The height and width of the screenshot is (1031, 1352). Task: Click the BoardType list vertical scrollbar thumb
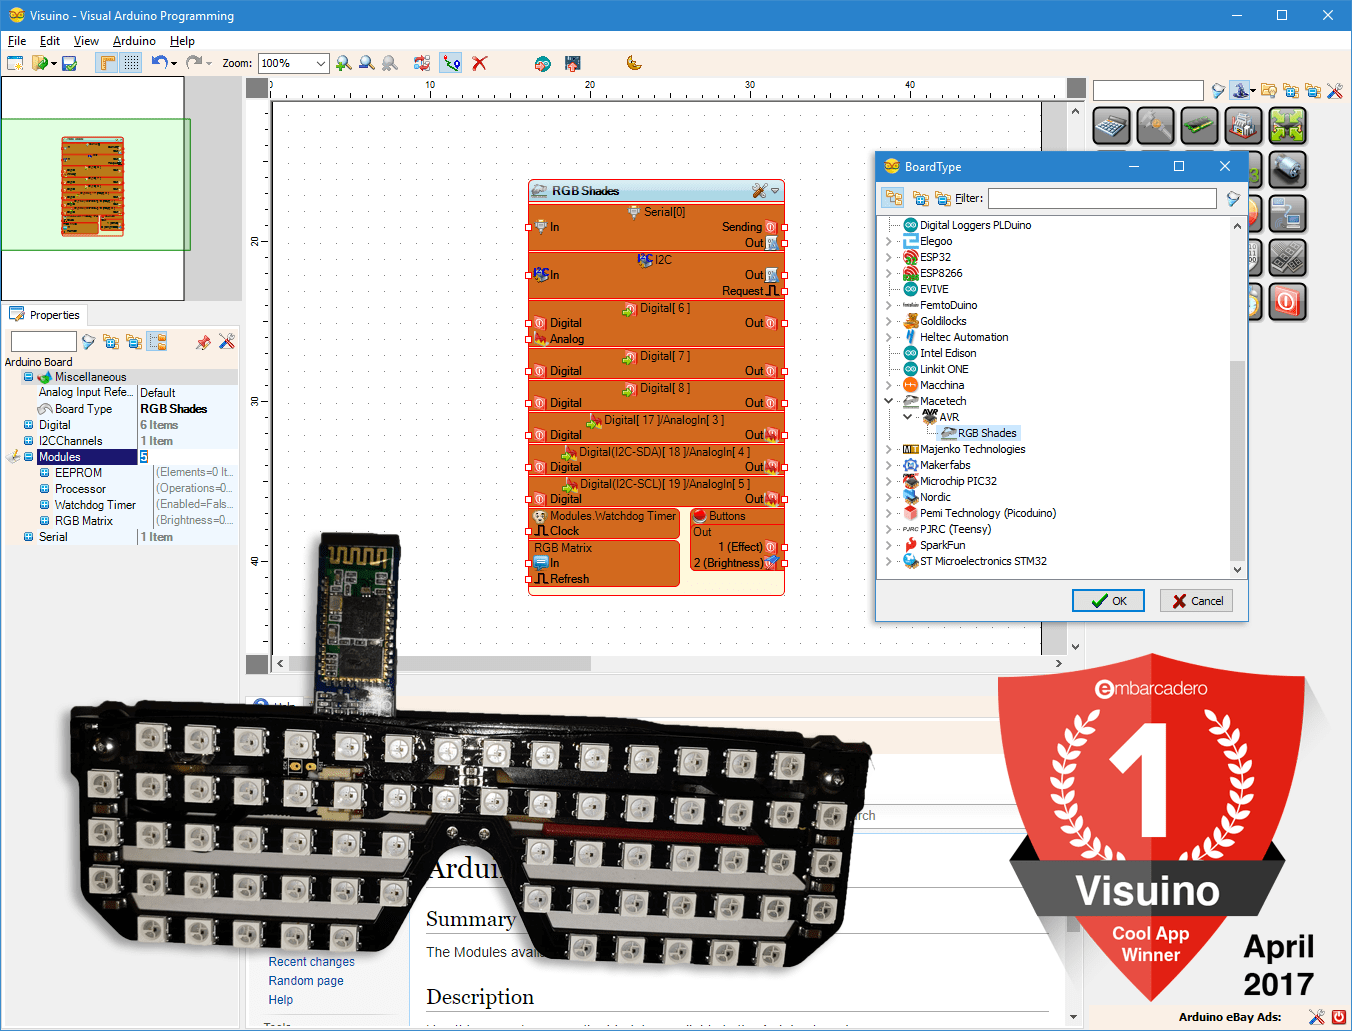pos(1237,460)
